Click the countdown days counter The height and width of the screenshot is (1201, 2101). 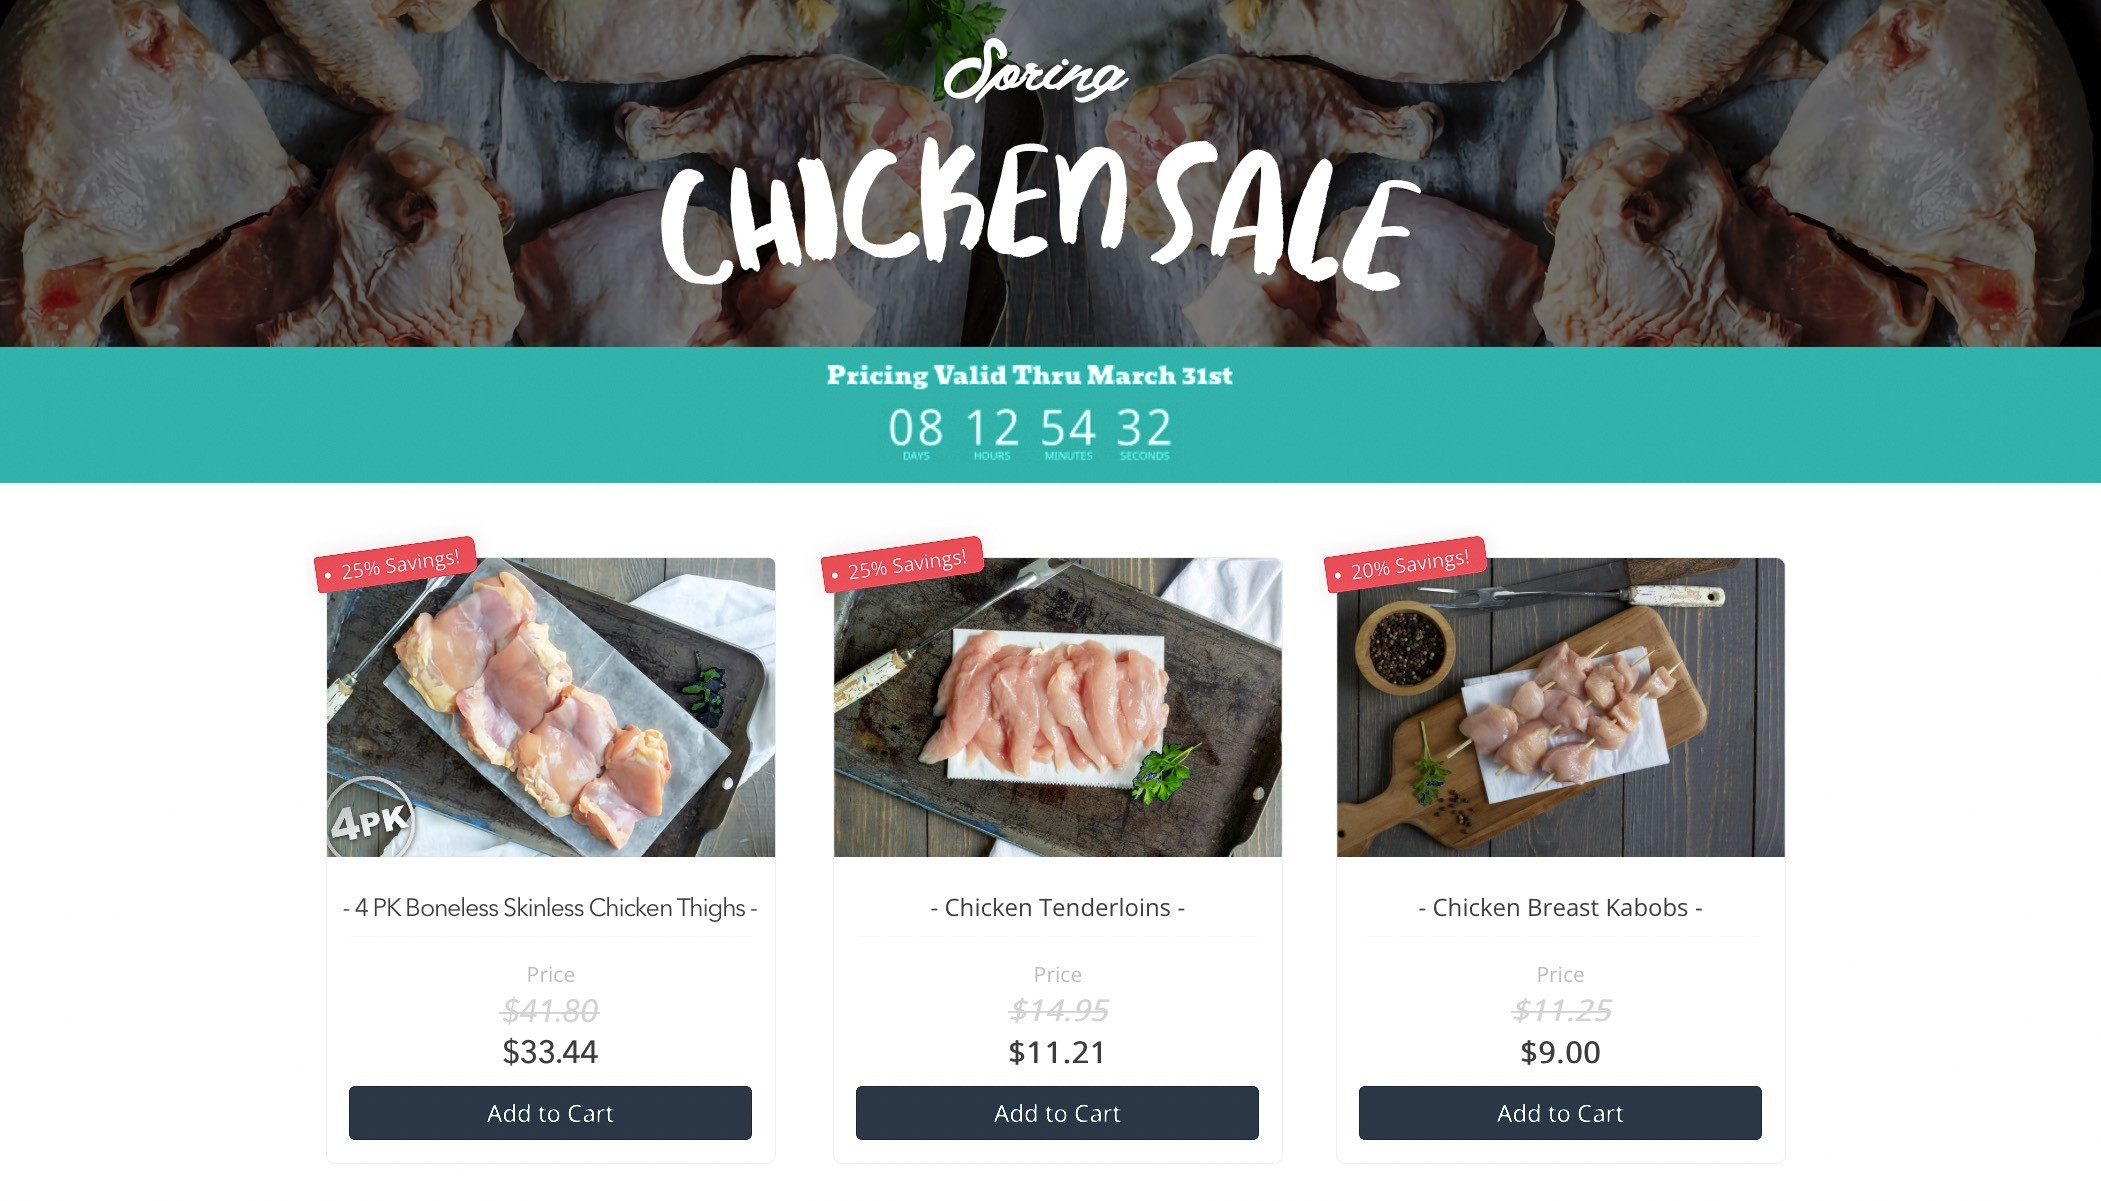click(916, 433)
